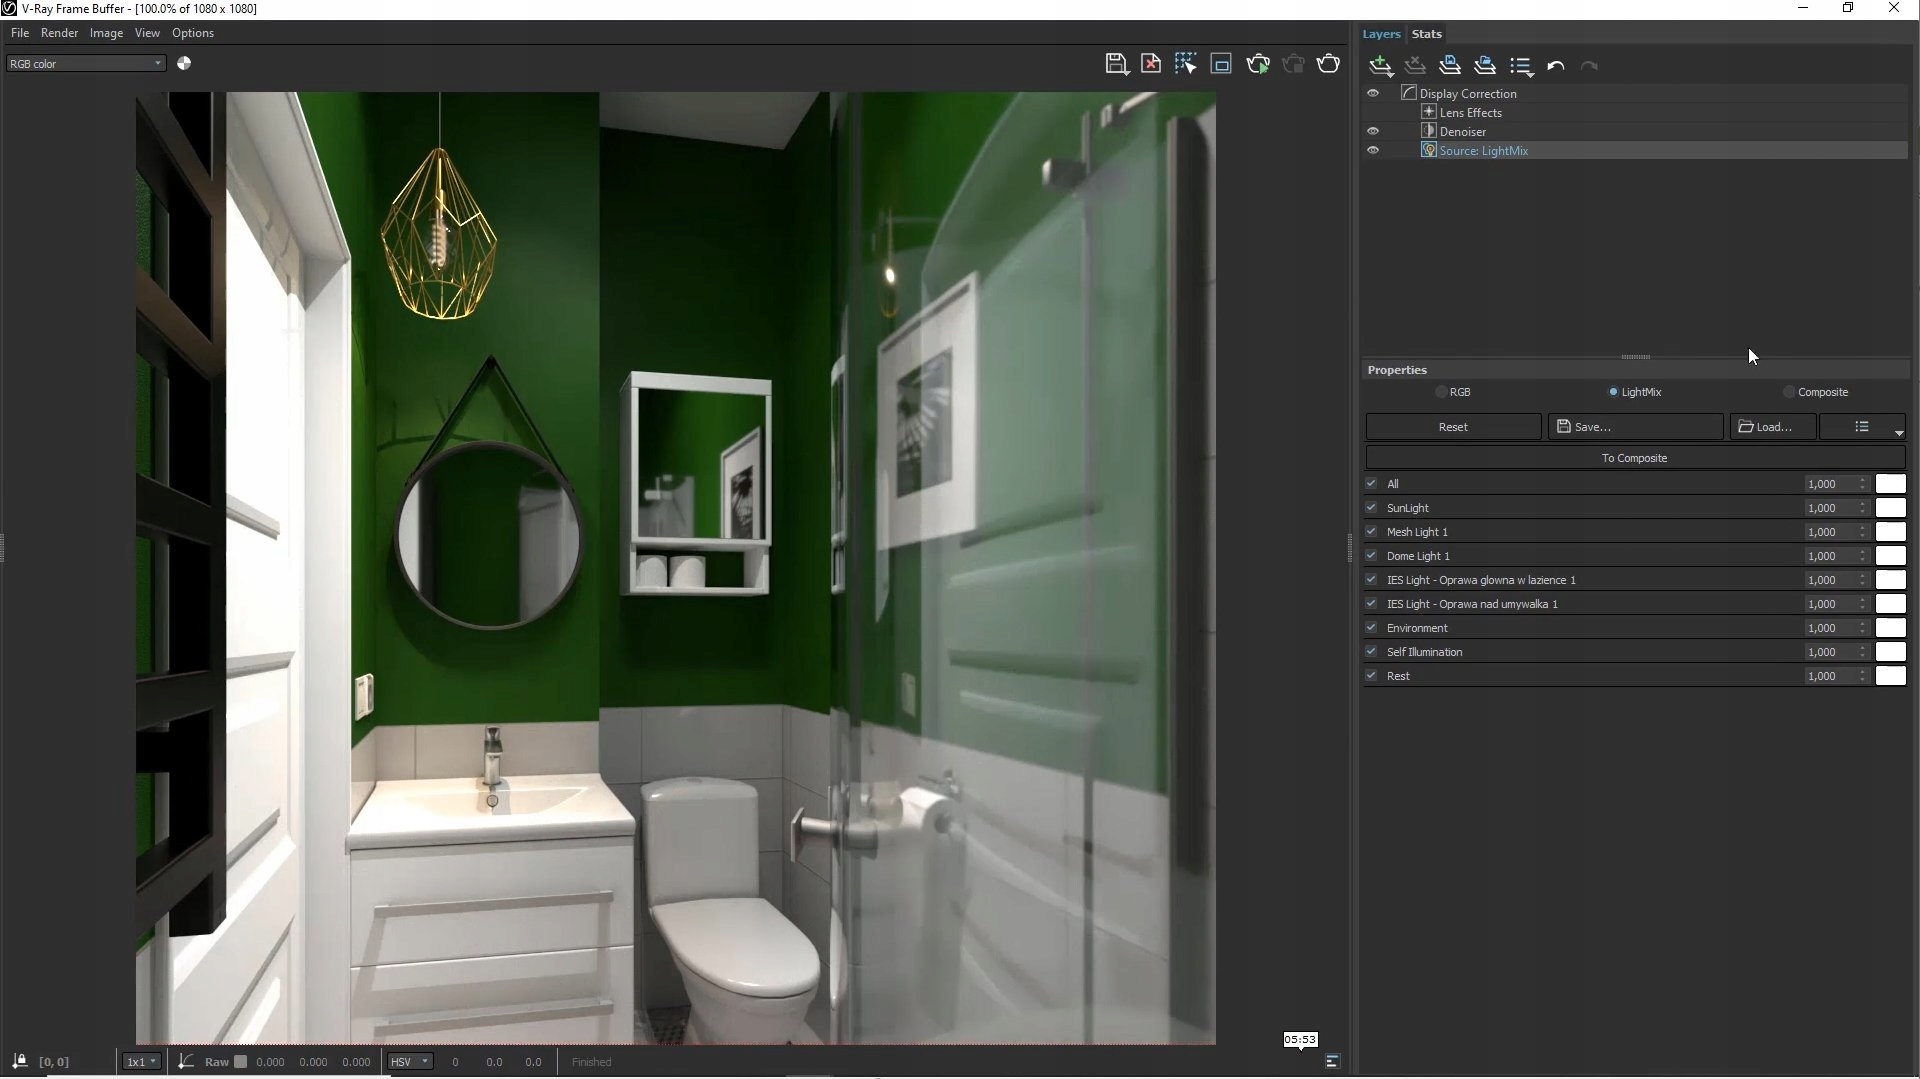Click the Dome Light 1 color swatch
The width and height of the screenshot is (1920, 1079).
1890,556
